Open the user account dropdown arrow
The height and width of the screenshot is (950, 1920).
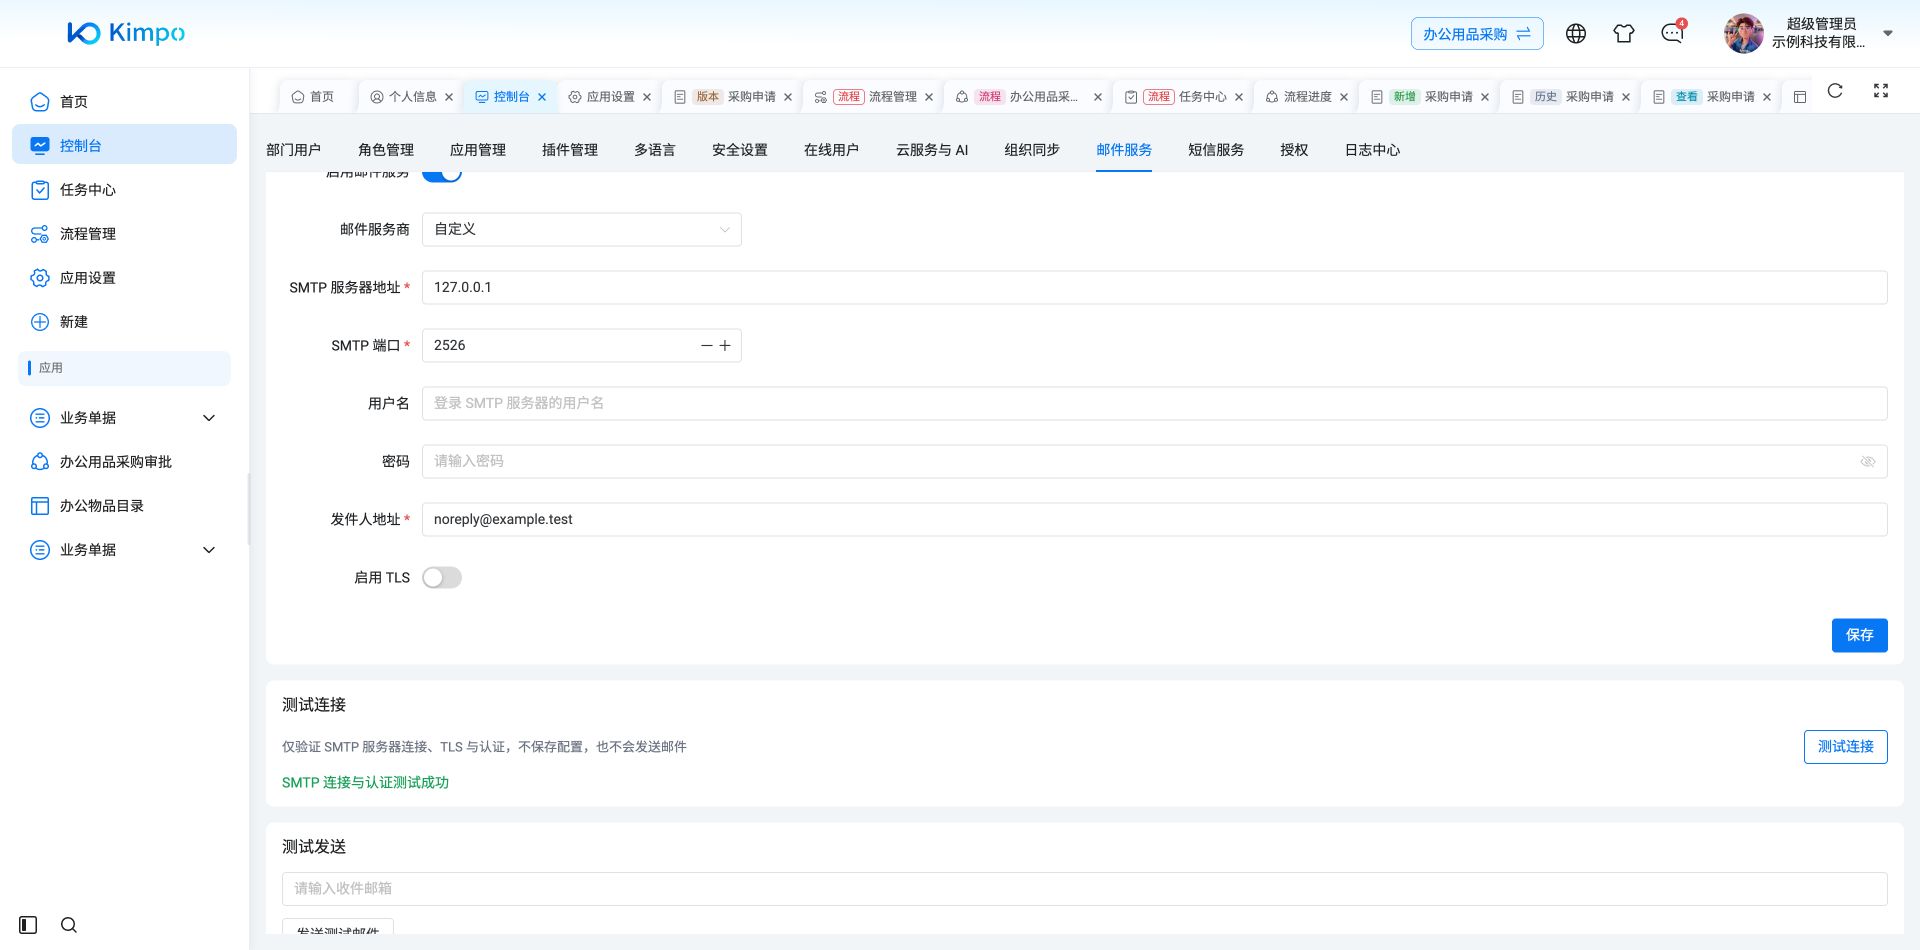(x=1888, y=33)
